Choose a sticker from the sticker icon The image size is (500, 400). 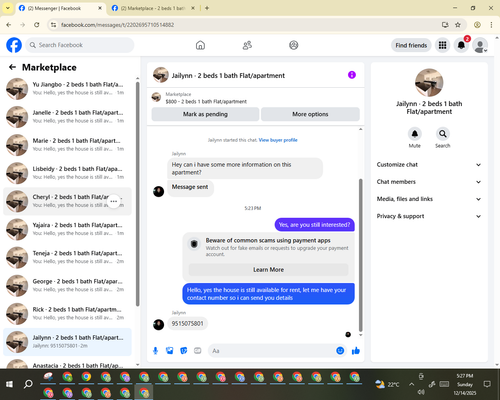tap(184, 351)
